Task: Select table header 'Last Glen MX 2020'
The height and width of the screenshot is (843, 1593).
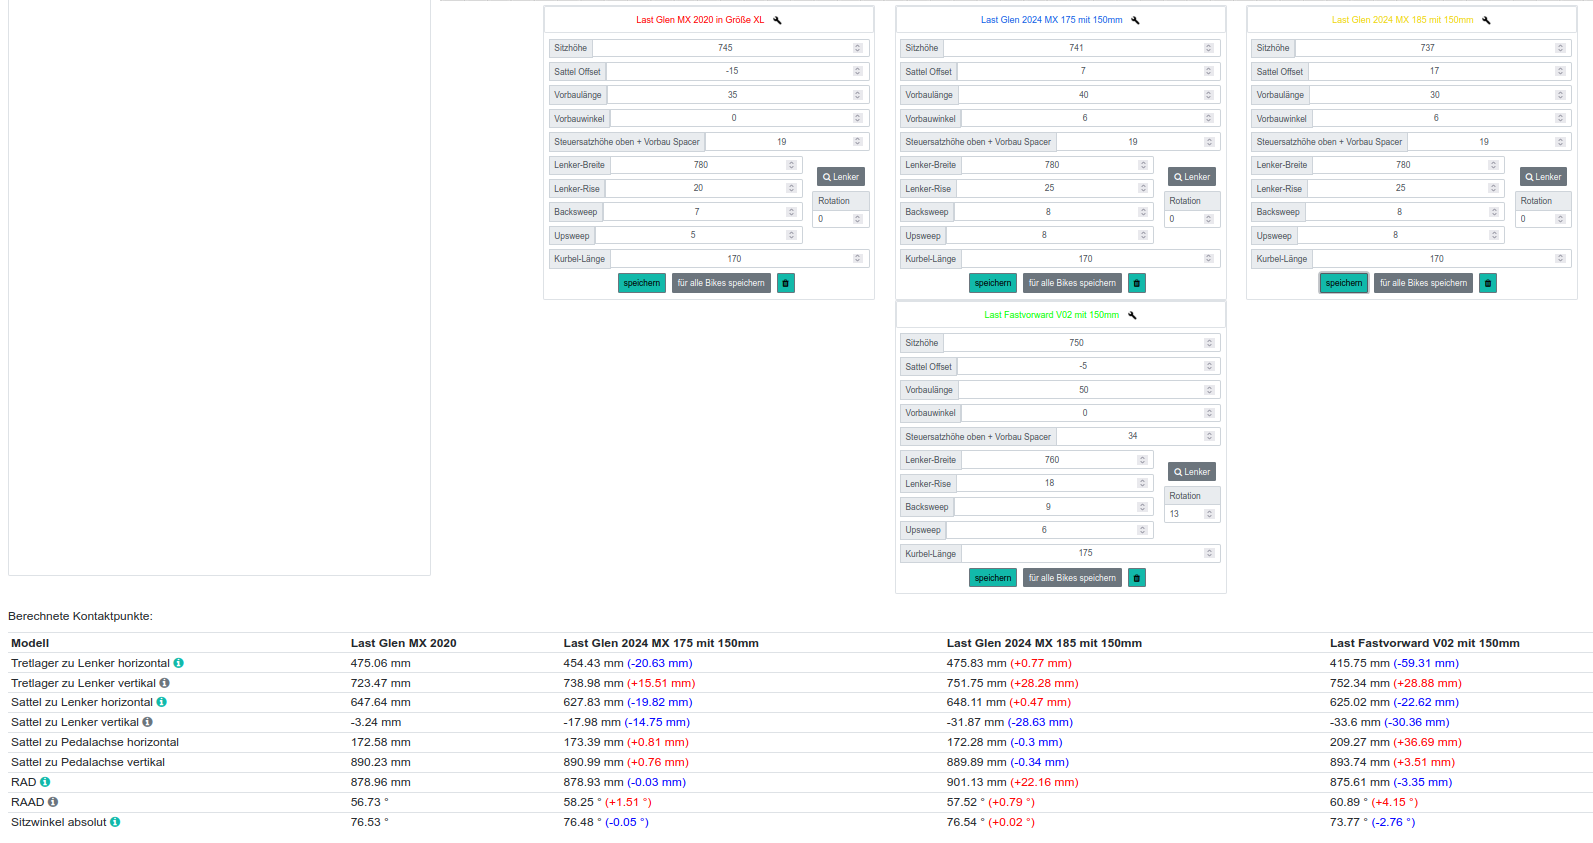Action: (403, 643)
